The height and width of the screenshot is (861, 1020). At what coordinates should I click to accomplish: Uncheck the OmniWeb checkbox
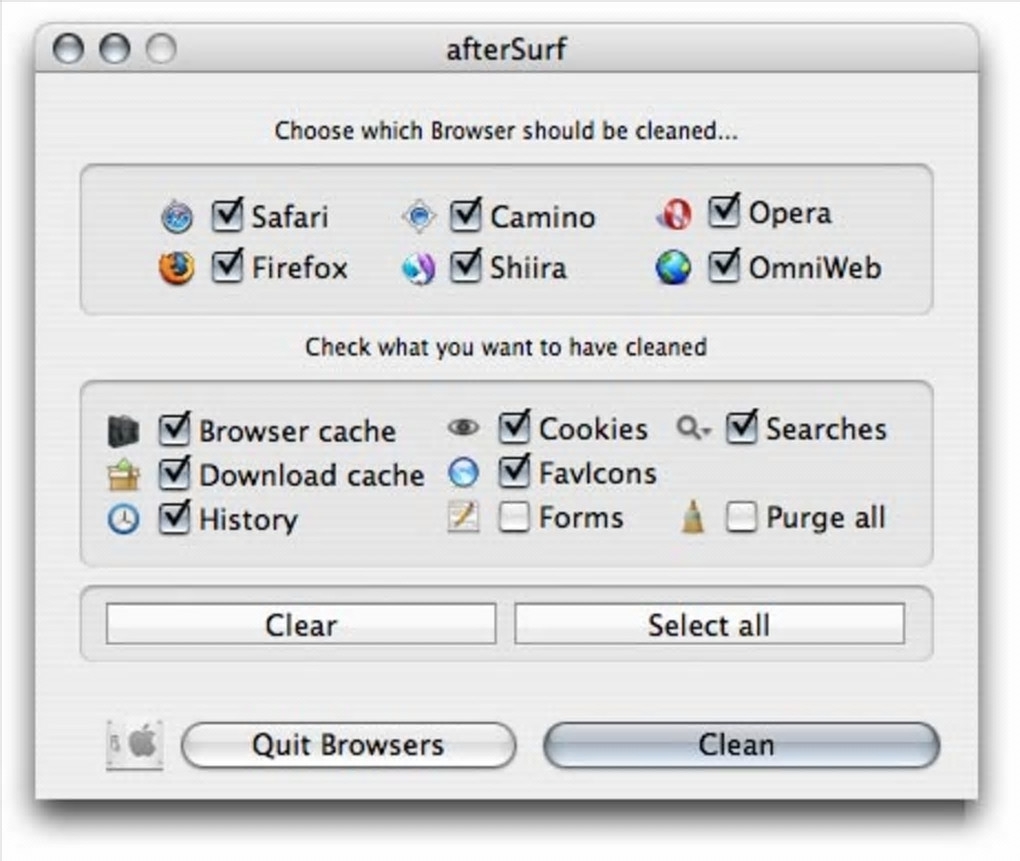724,267
